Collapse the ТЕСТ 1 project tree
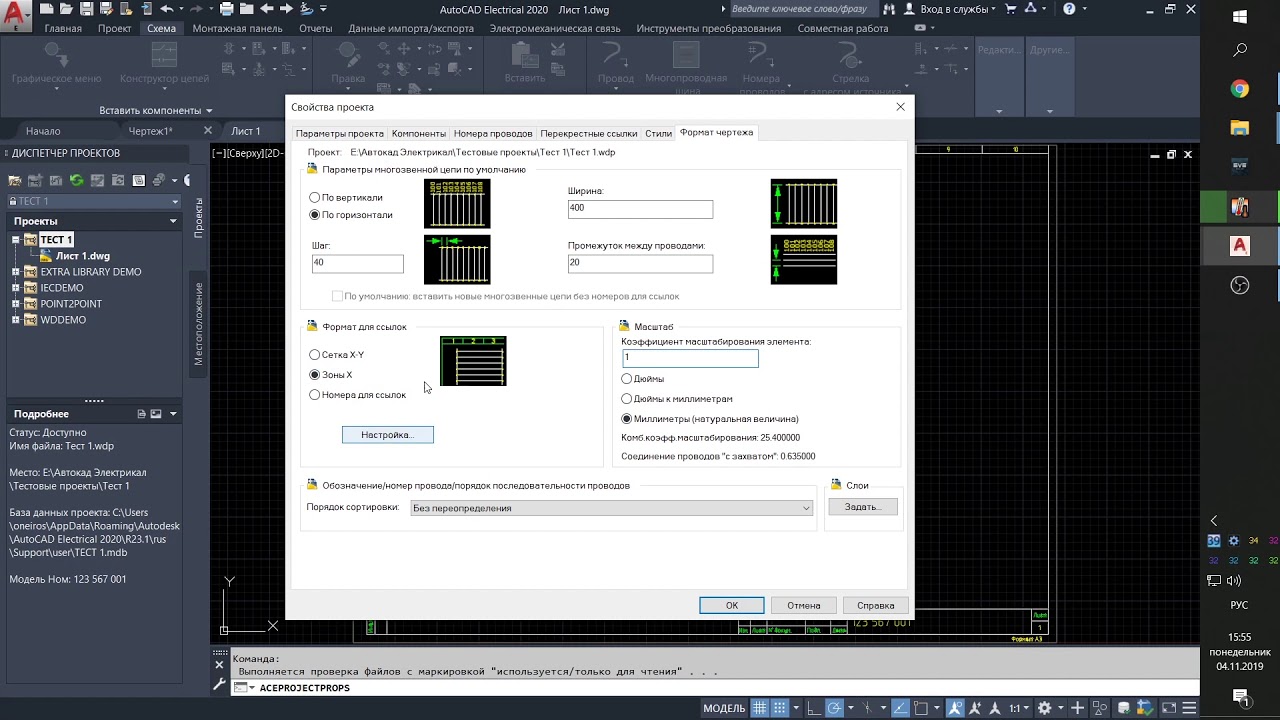 click(x=16, y=240)
